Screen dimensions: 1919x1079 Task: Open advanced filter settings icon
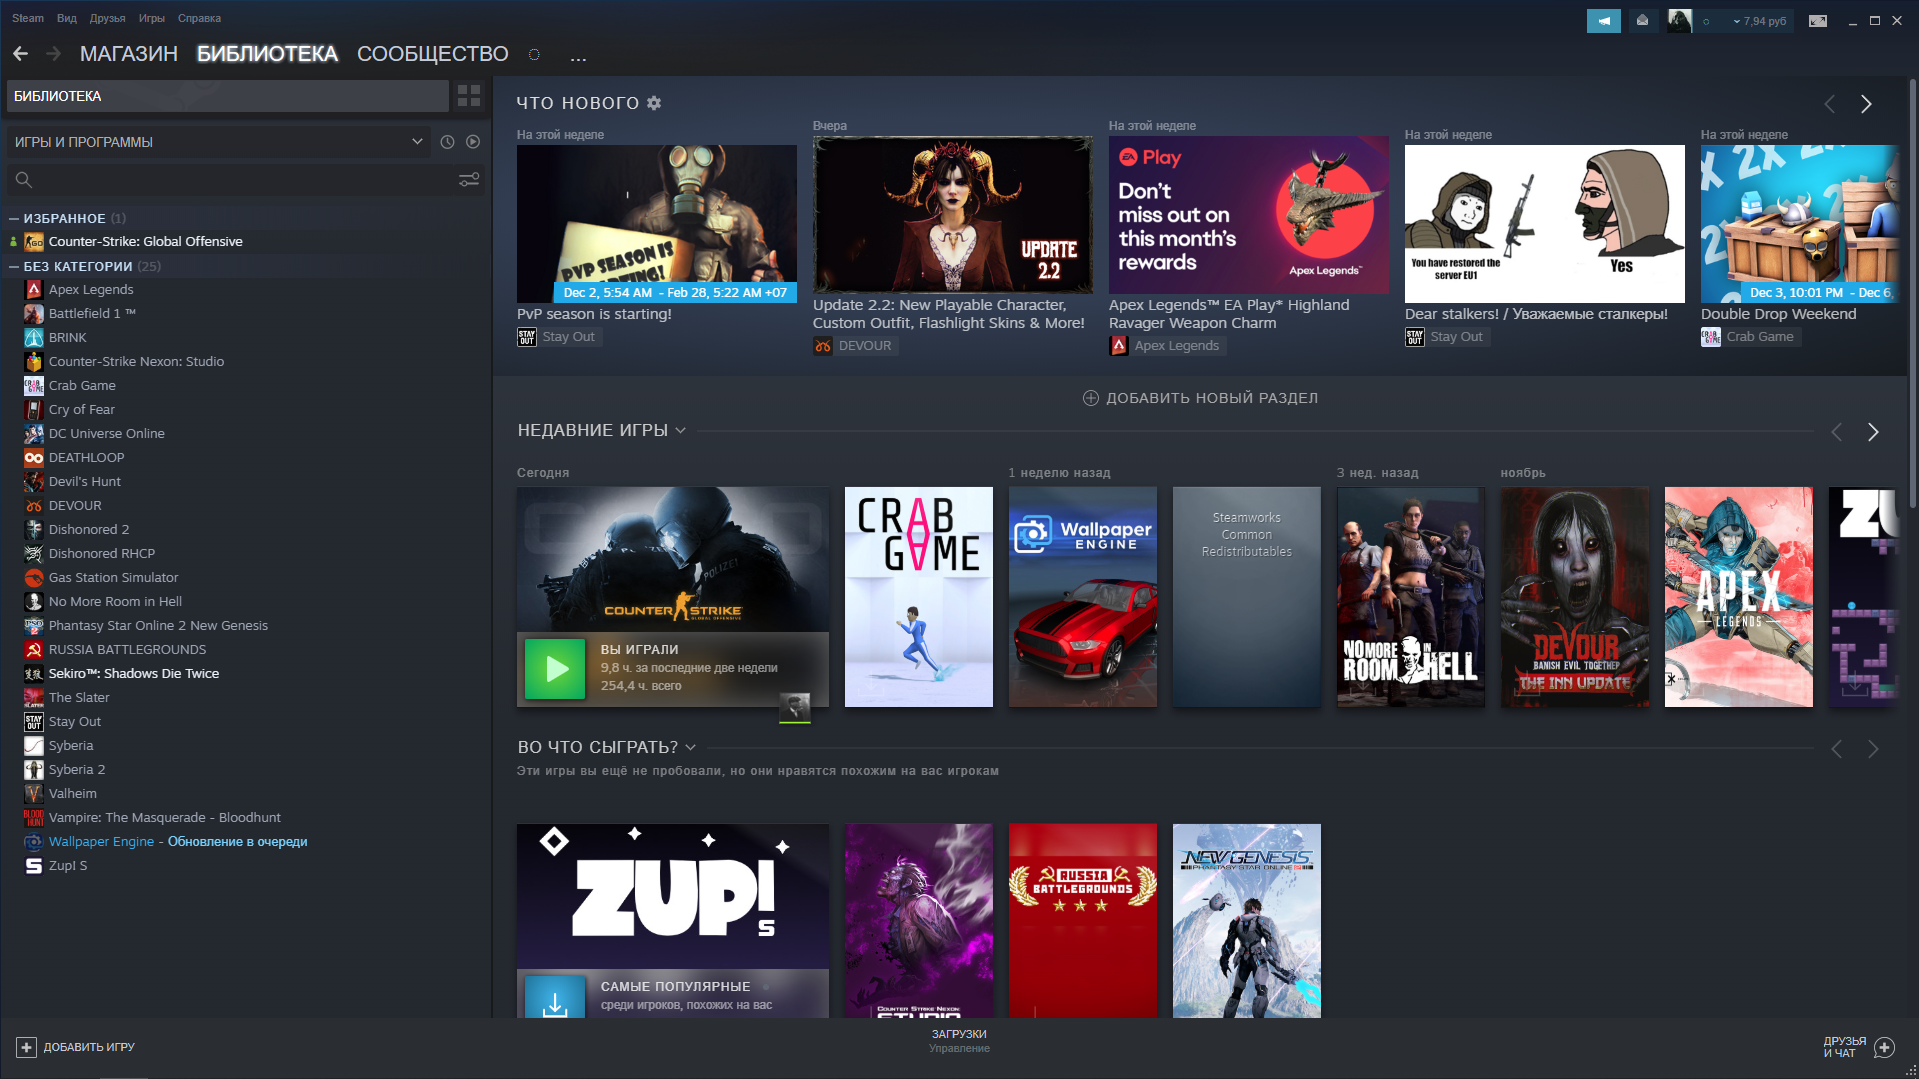coord(469,180)
